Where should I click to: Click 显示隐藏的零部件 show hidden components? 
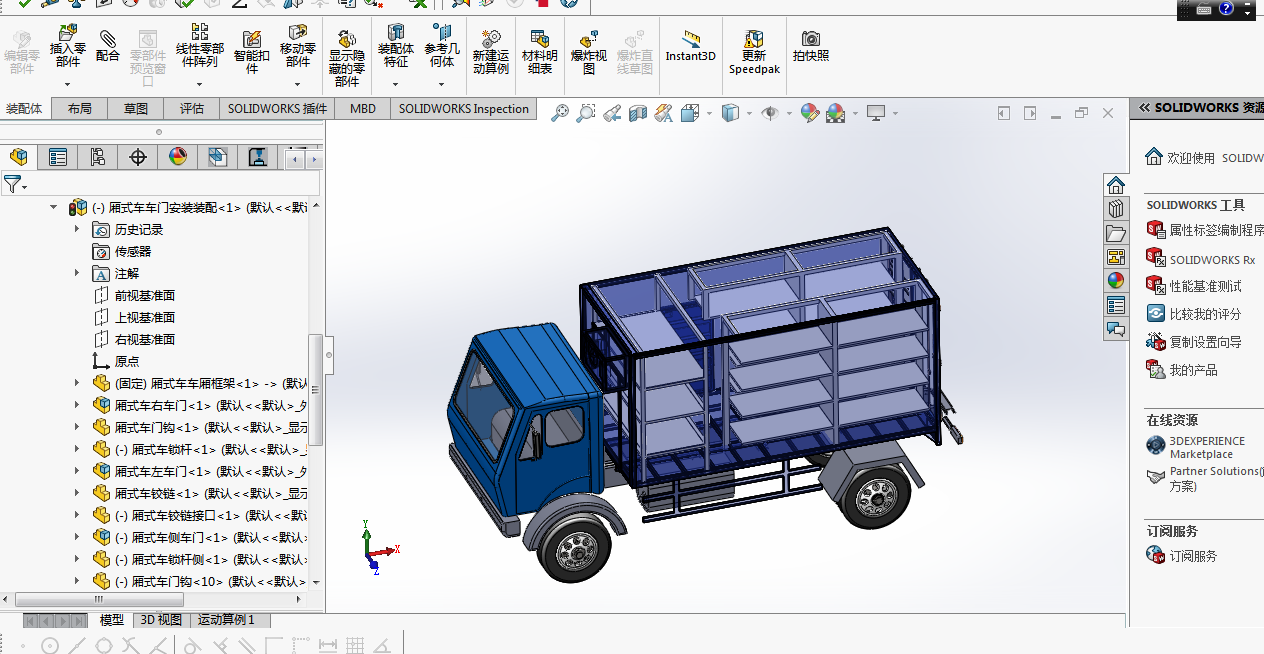pyautogui.click(x=347, y=59)
